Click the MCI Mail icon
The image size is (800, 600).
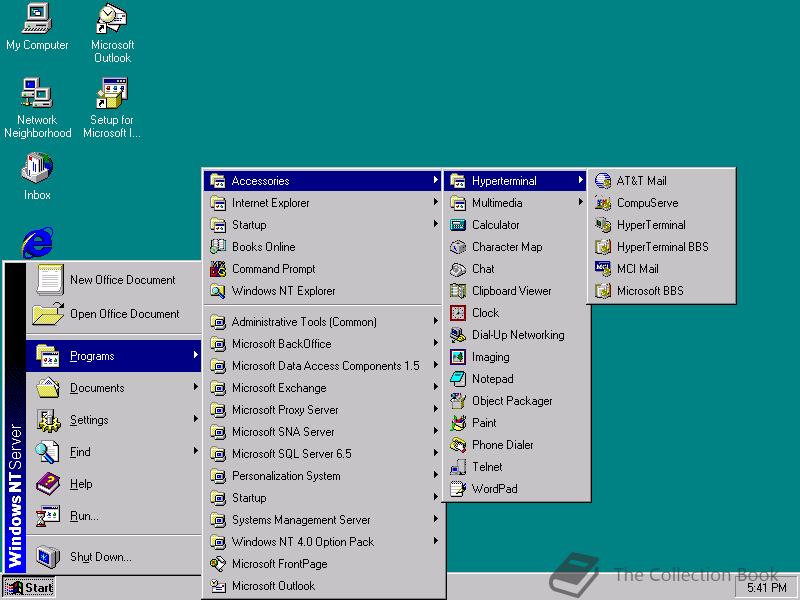click(603, 268)
